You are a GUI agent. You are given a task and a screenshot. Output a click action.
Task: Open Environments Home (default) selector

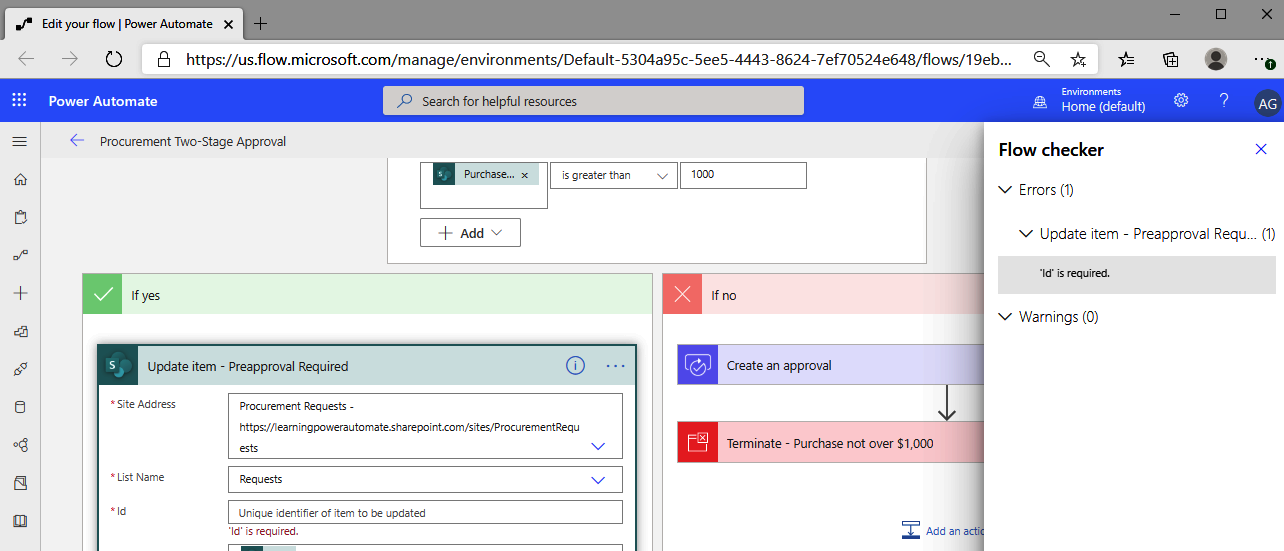coord(1103,100)
